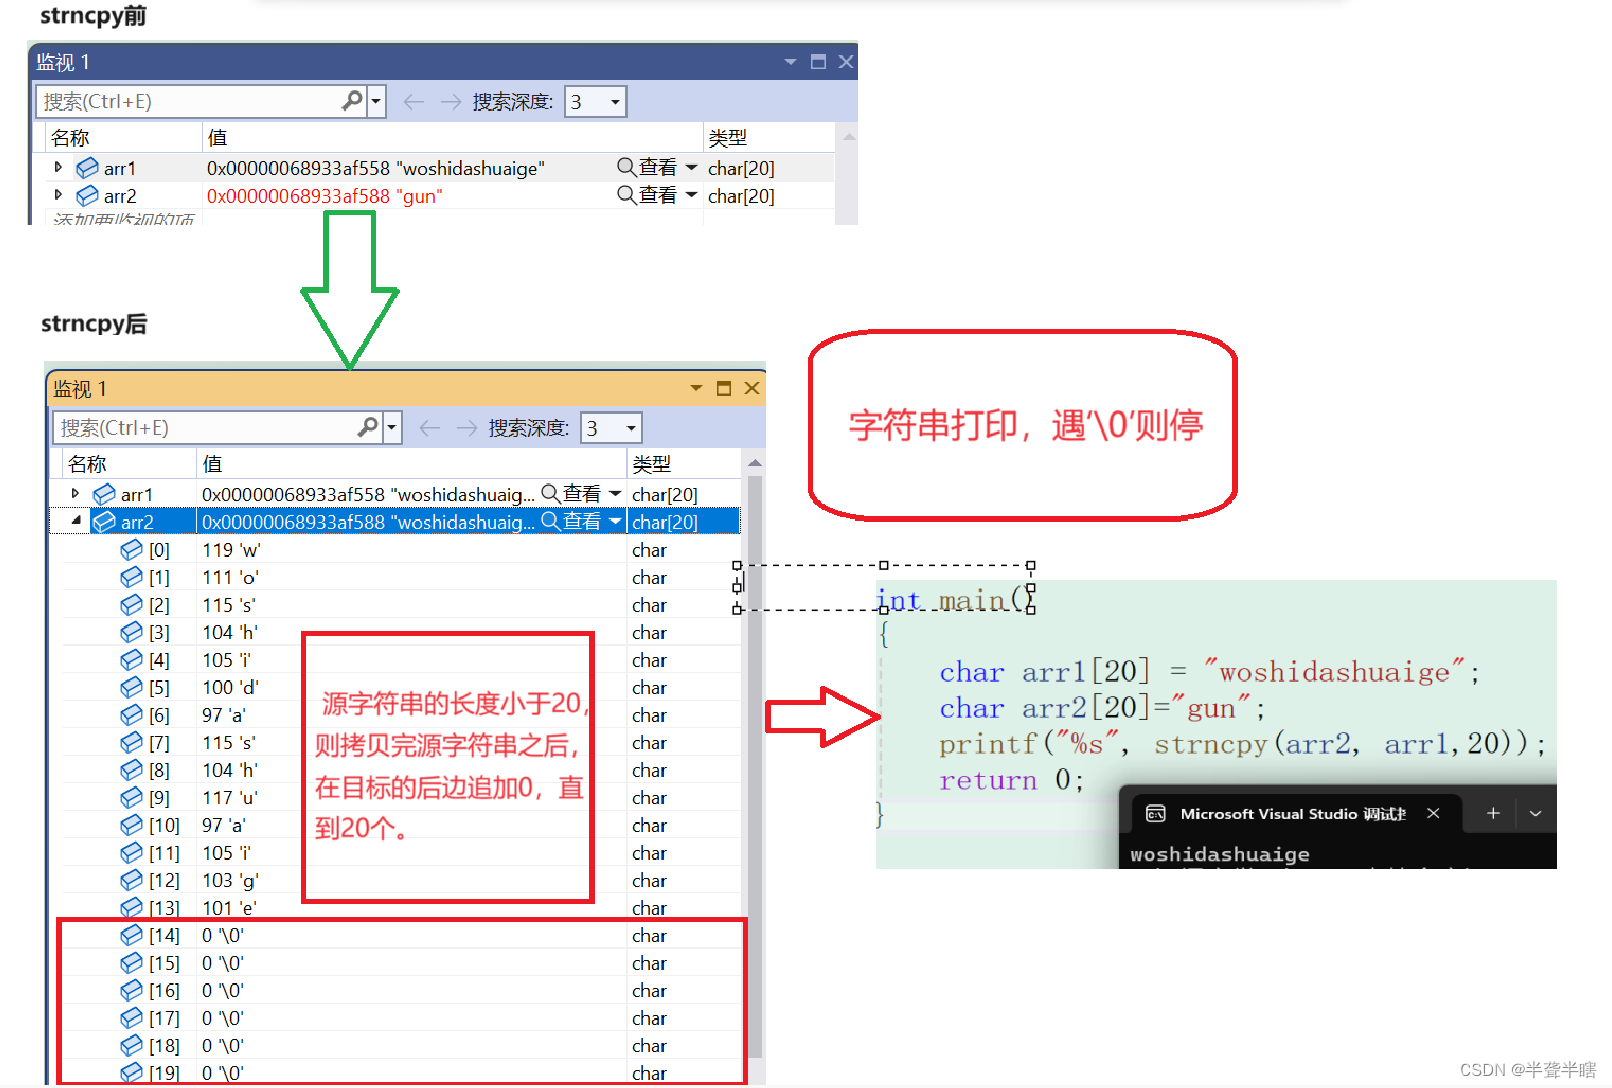
Task: Click the search box in the upper Watch 1 panel
Action: click(190, 102)
